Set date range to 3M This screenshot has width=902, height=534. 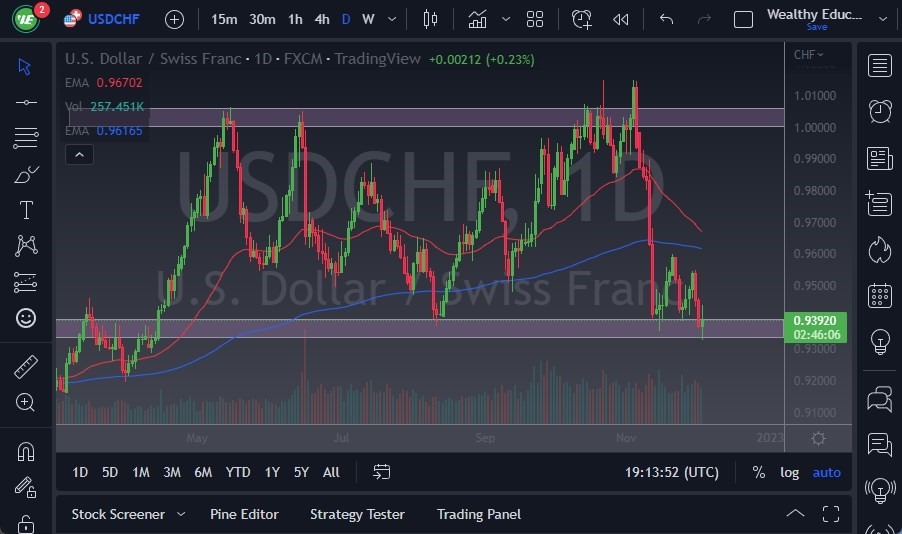click(172, 472)
